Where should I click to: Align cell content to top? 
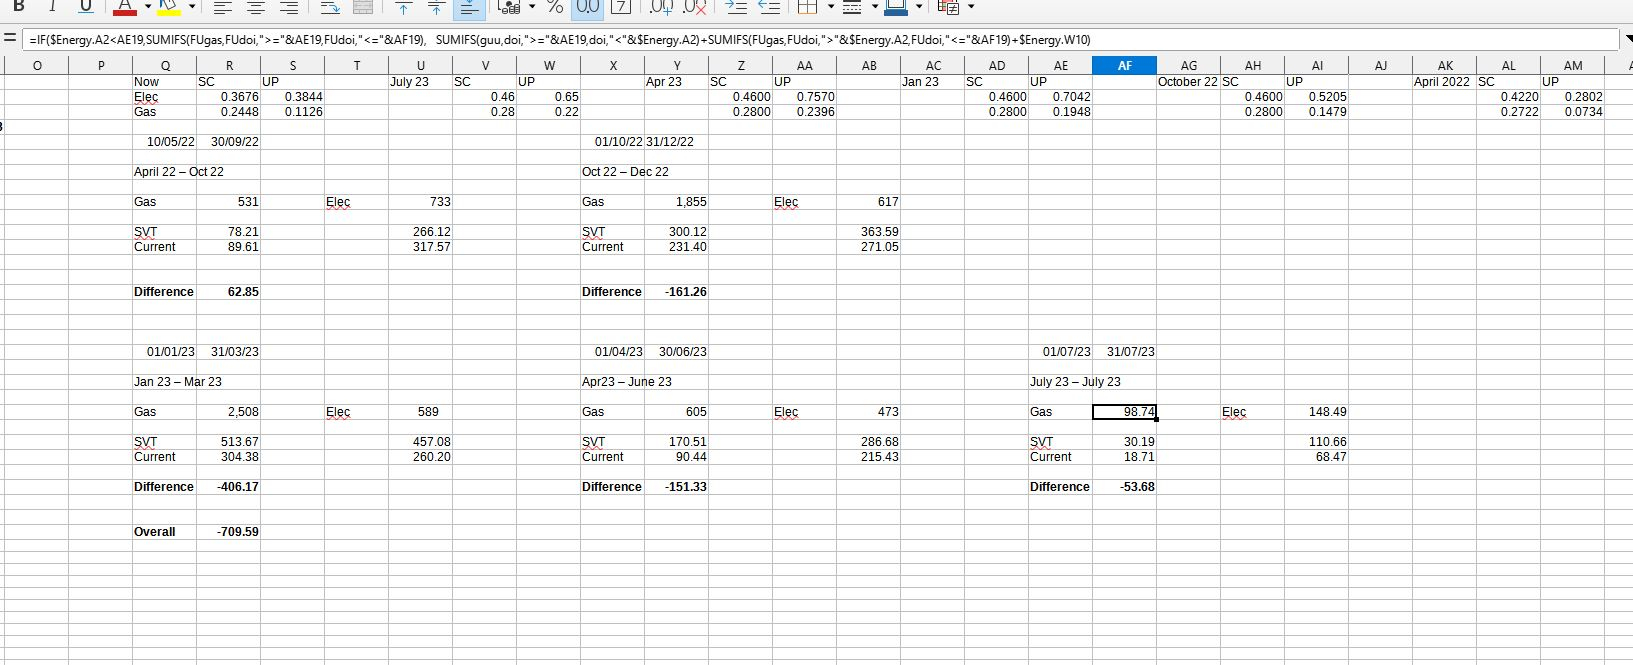[x=403, y=7]
